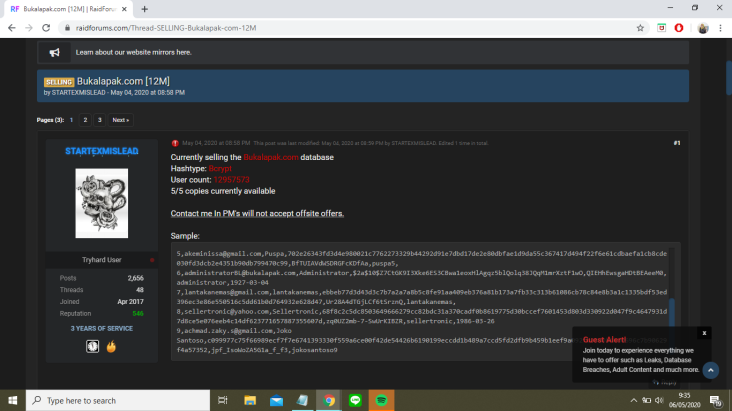Close the Bukalapak.com RaidForums tab

click(x=124, y=9)
